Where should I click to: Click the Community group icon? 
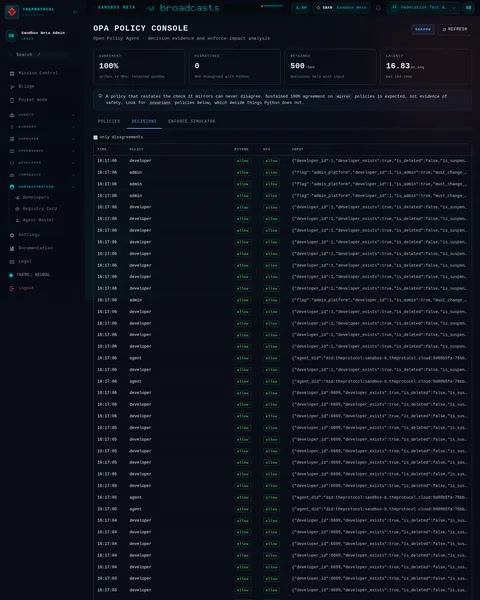pyautogui.click(x=12, y=175)
